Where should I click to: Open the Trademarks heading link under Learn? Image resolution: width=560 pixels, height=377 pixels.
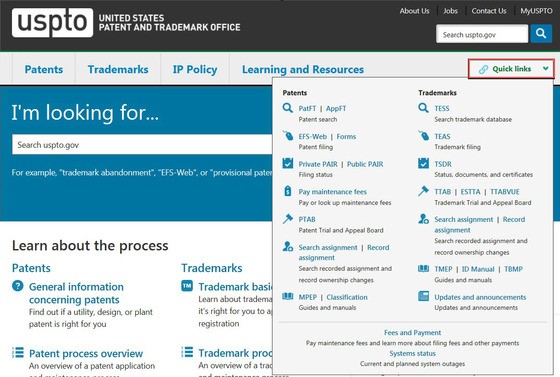point(212,268)
